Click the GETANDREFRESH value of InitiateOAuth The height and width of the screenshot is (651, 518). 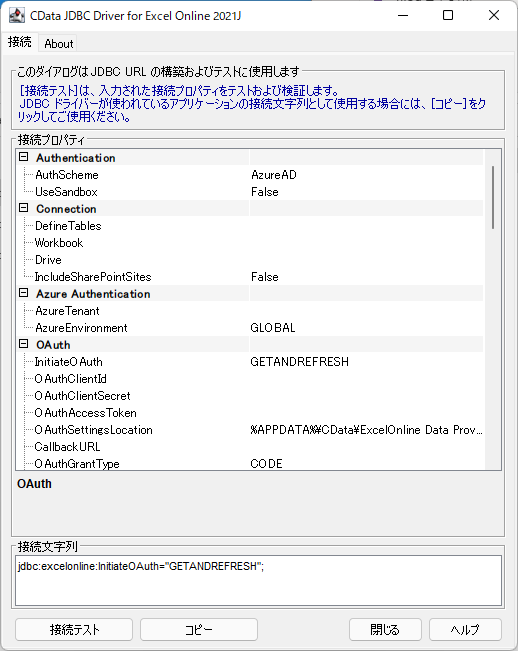coord(299,362)
